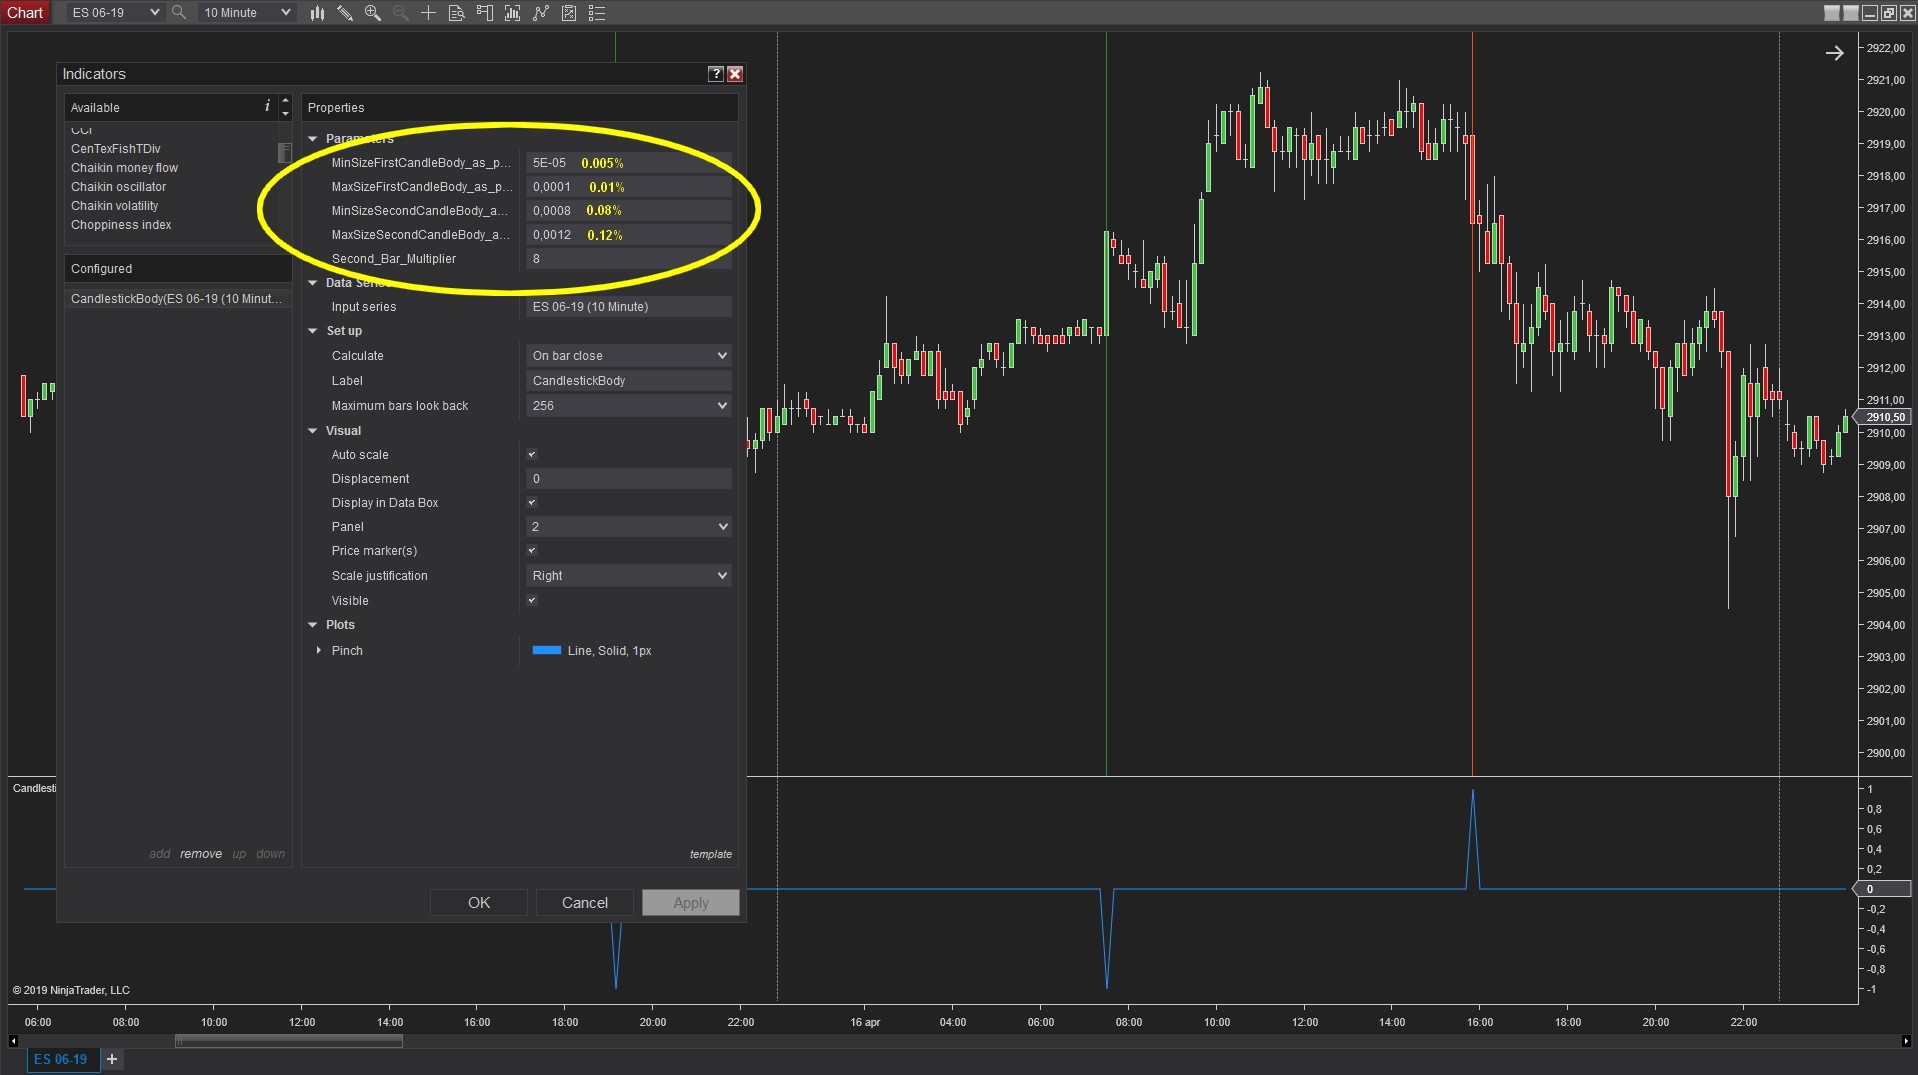Click the zoom in magnifier icon

click(373, 13)
